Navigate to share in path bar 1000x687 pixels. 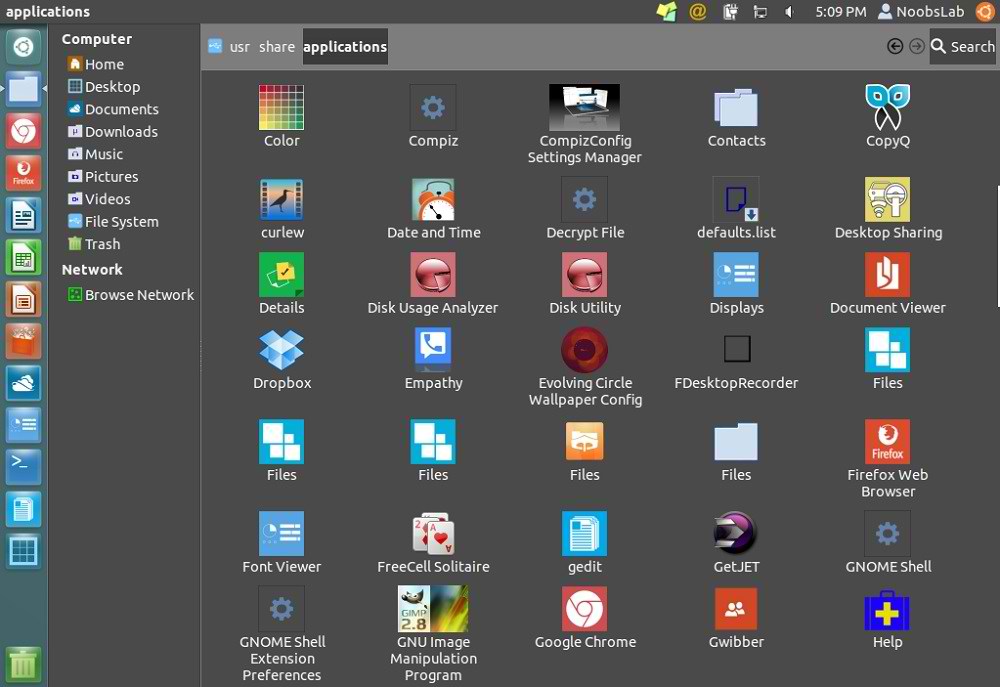pyautogui.click(x=277, y=47)
